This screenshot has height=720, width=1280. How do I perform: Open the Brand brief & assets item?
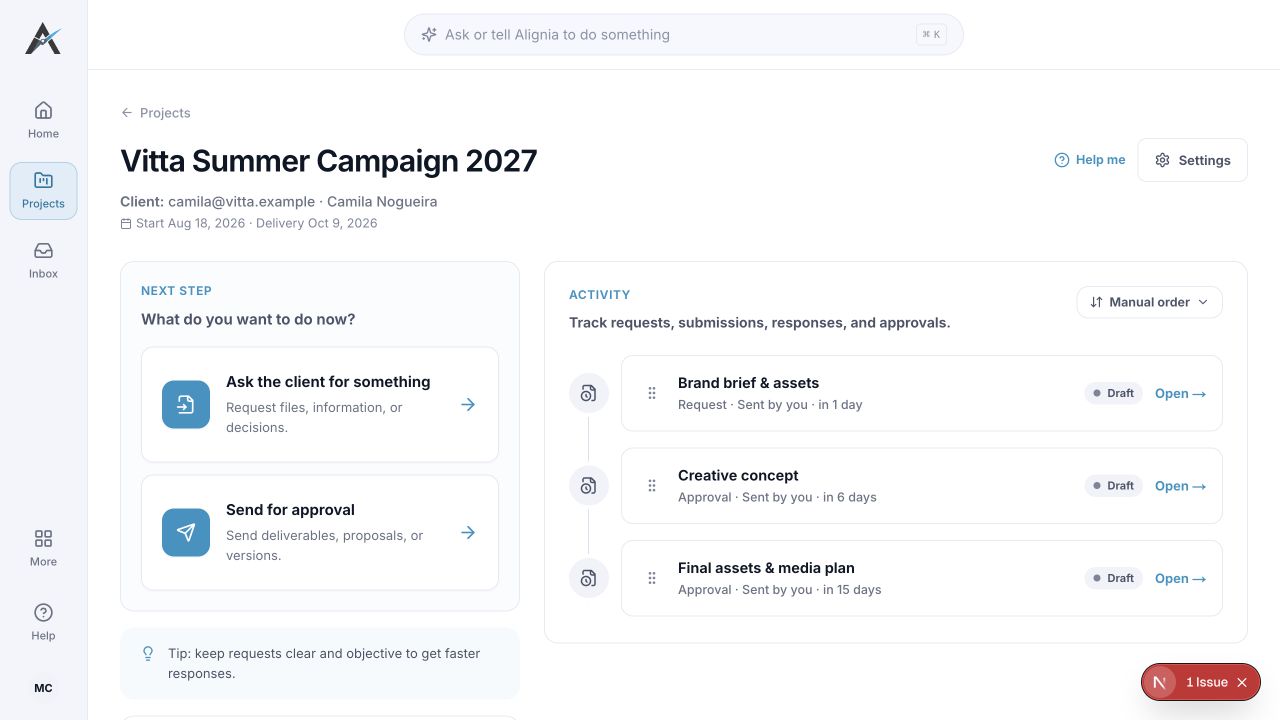(1180, 393)
